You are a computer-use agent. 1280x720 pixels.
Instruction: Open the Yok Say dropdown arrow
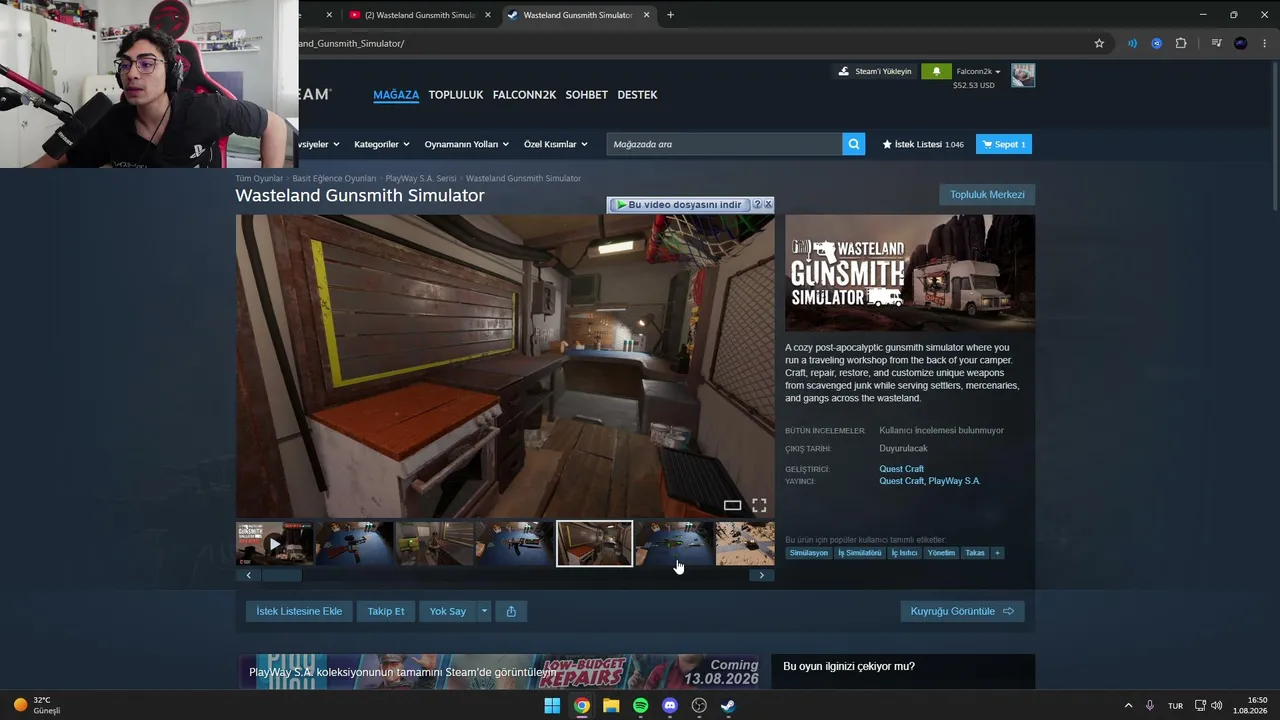pyautogui.click(x=484, y=611)
